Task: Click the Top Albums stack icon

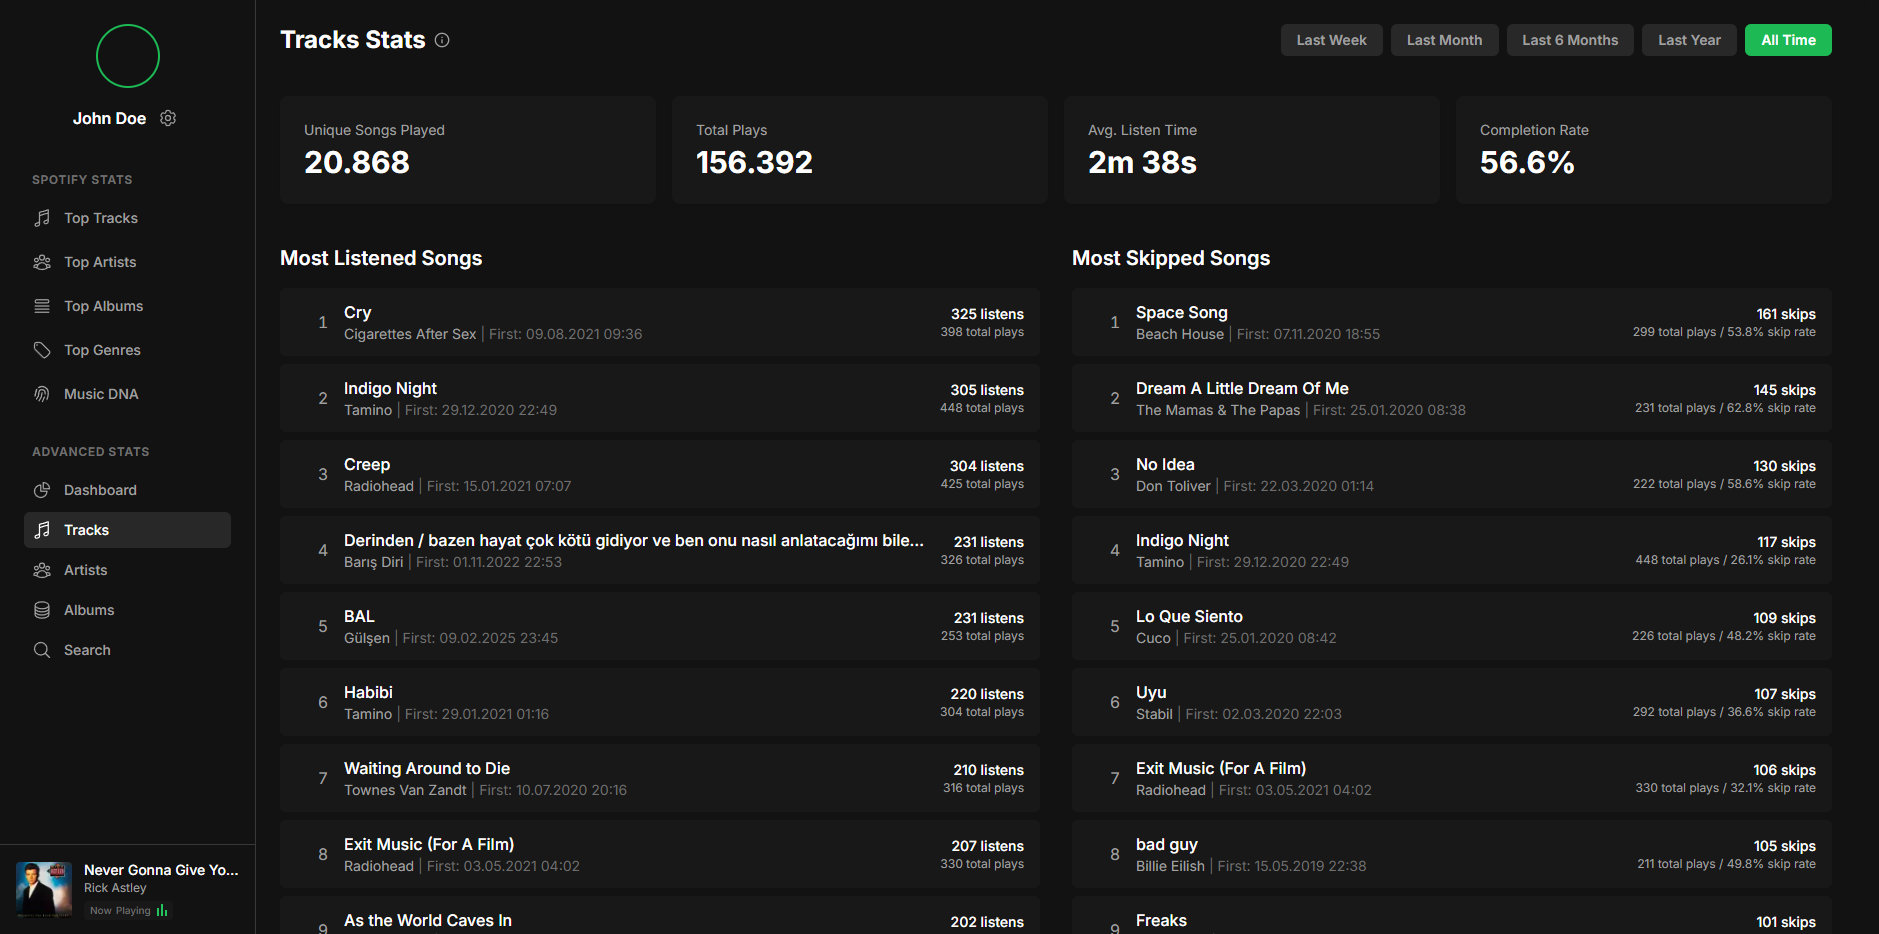Action: tap(42, 306)
